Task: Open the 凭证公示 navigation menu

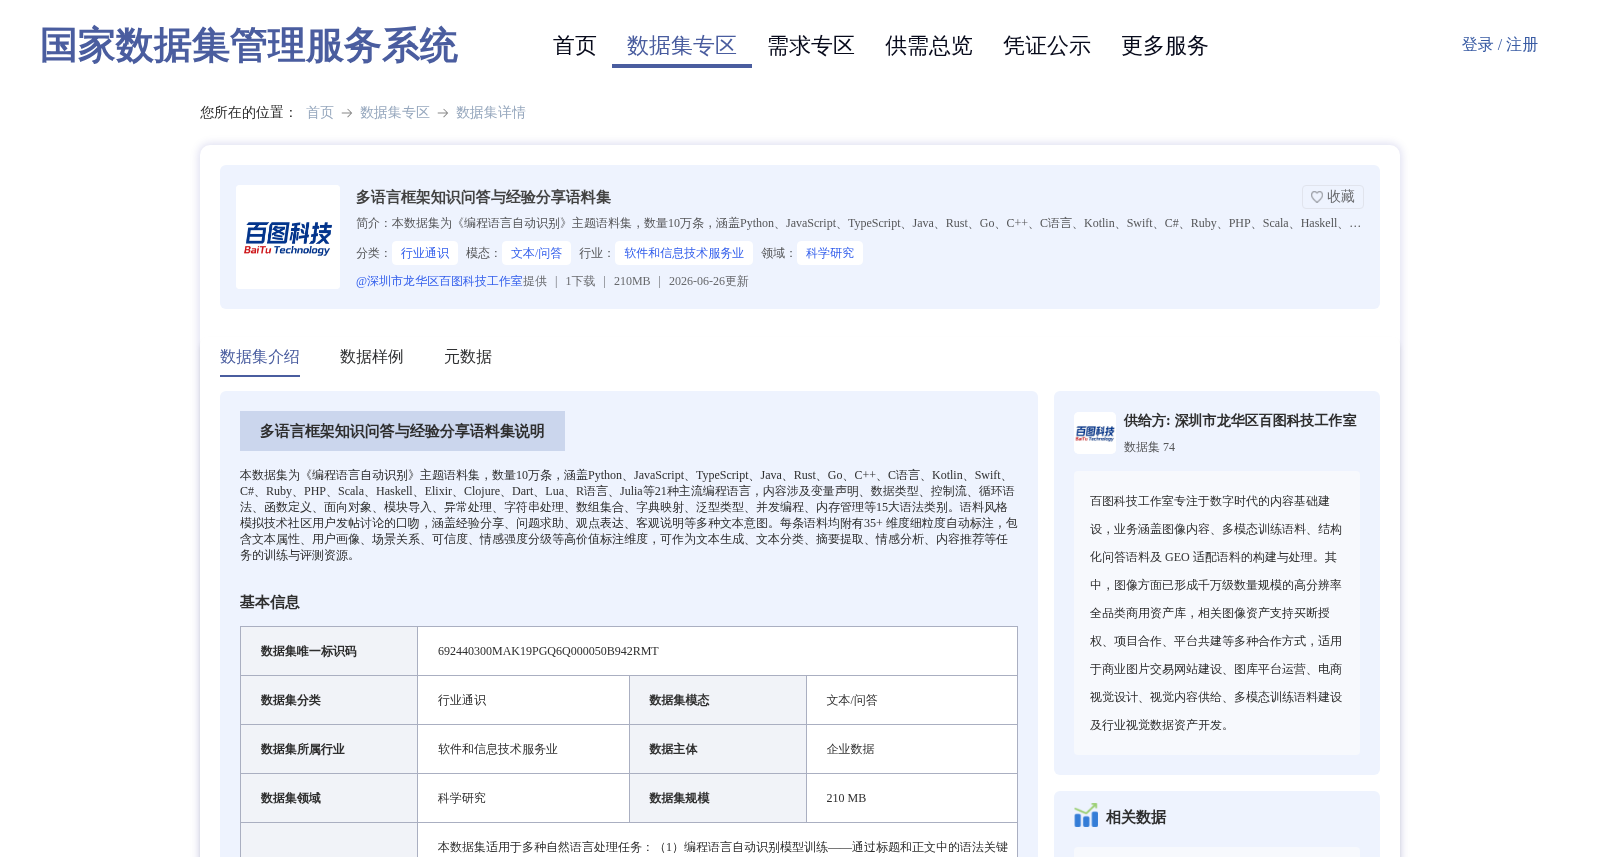Action: 1047,46
